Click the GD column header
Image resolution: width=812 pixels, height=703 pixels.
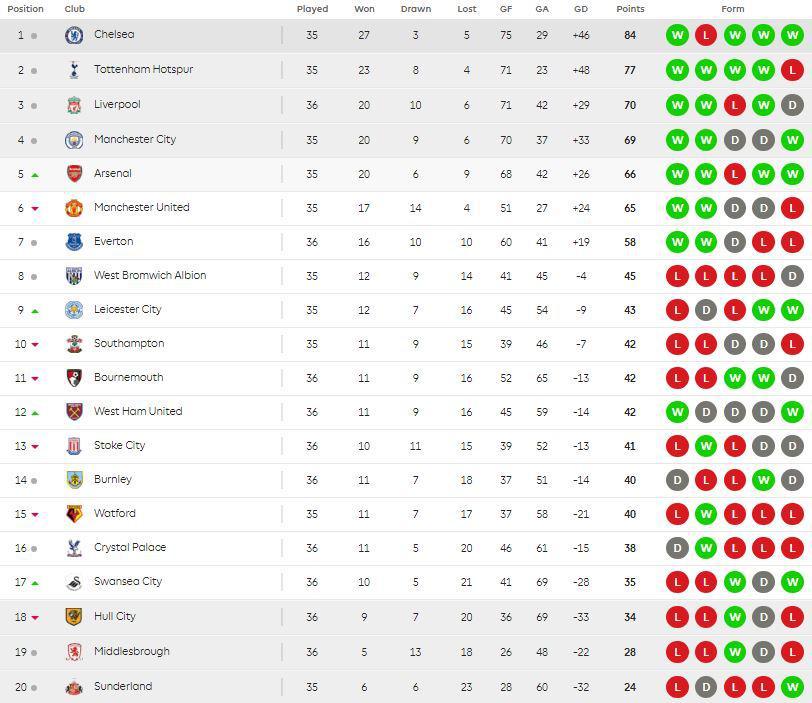(x=581, y=9)
